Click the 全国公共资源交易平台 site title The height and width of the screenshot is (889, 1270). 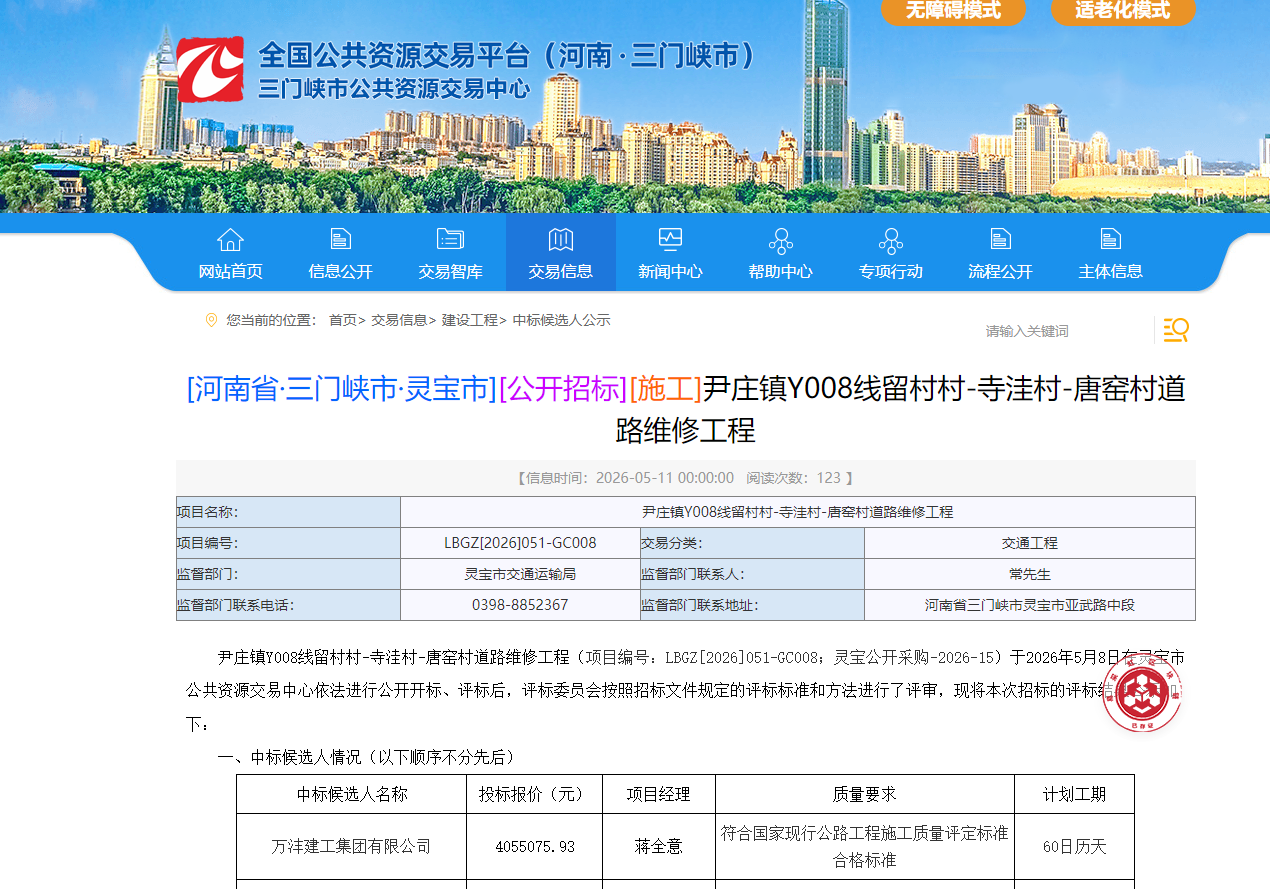(505, 55)
